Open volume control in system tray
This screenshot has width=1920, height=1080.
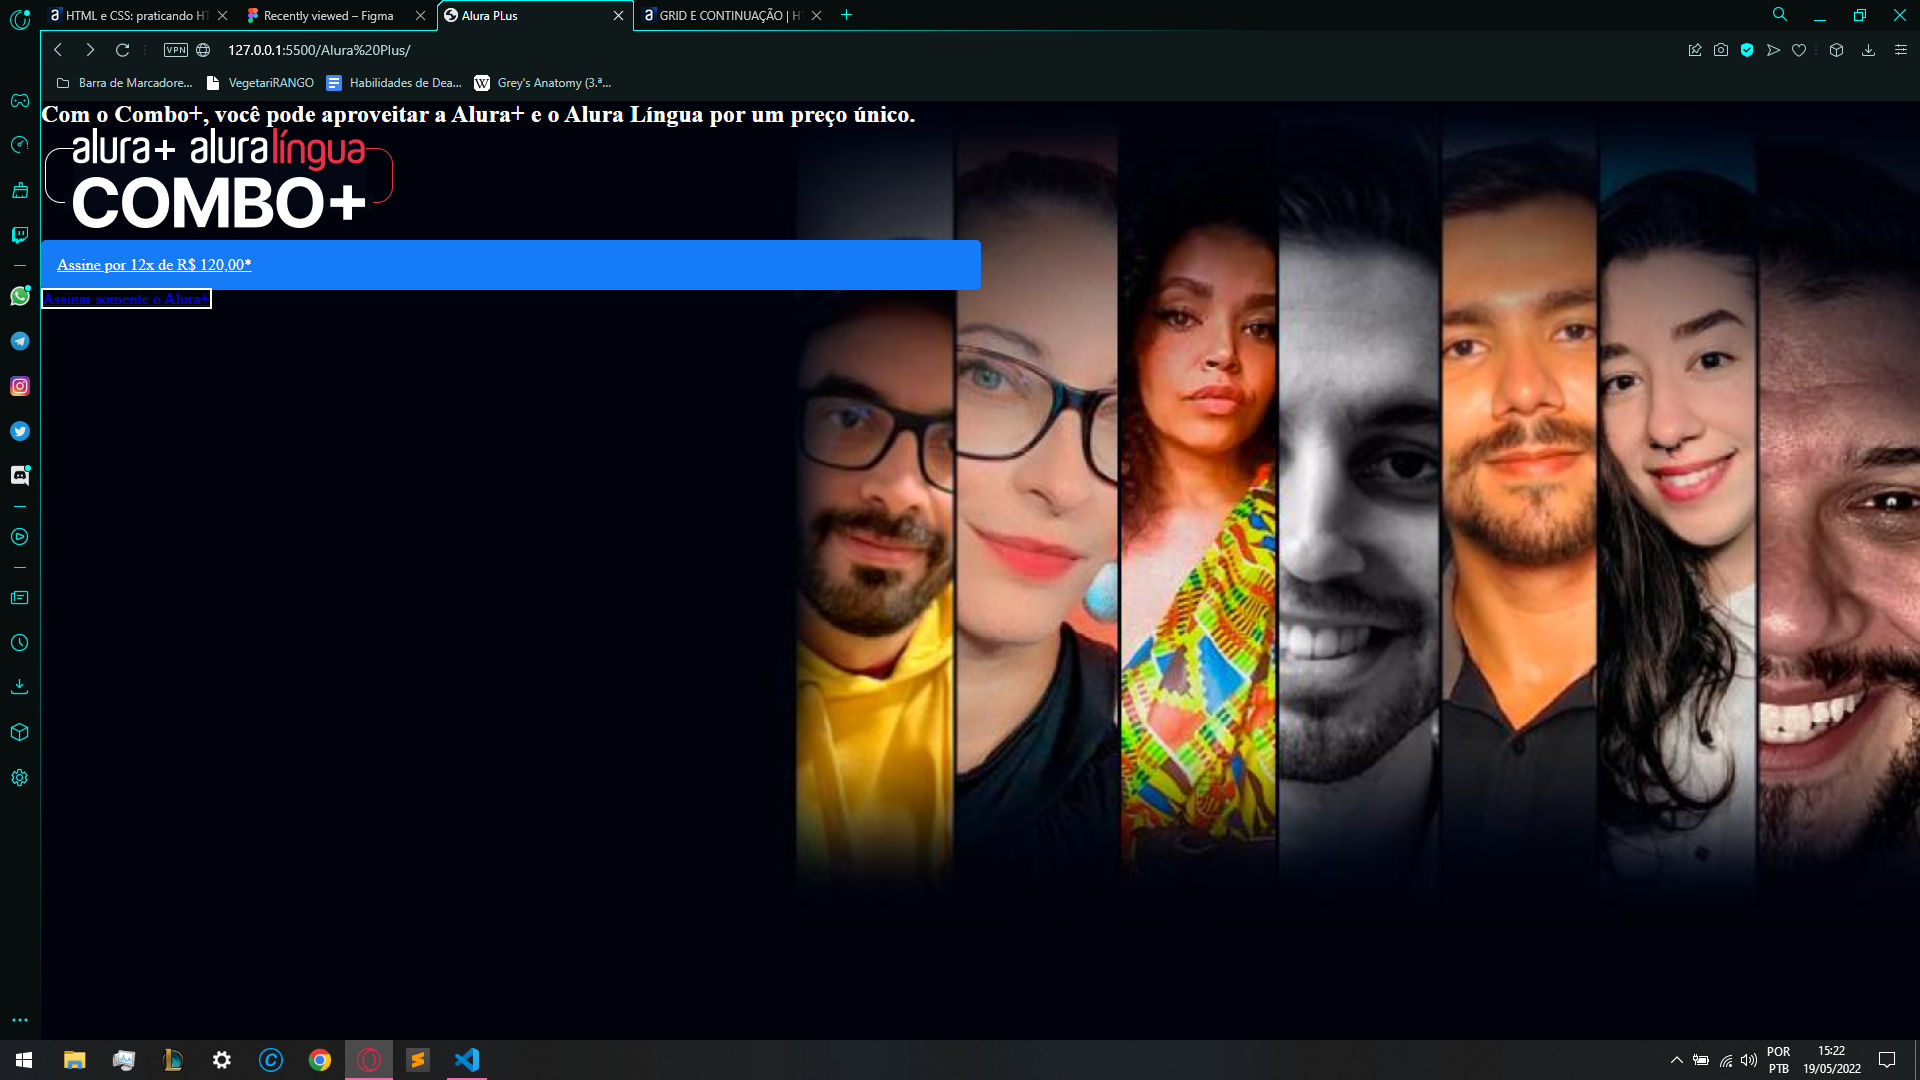point(1749,1060)
